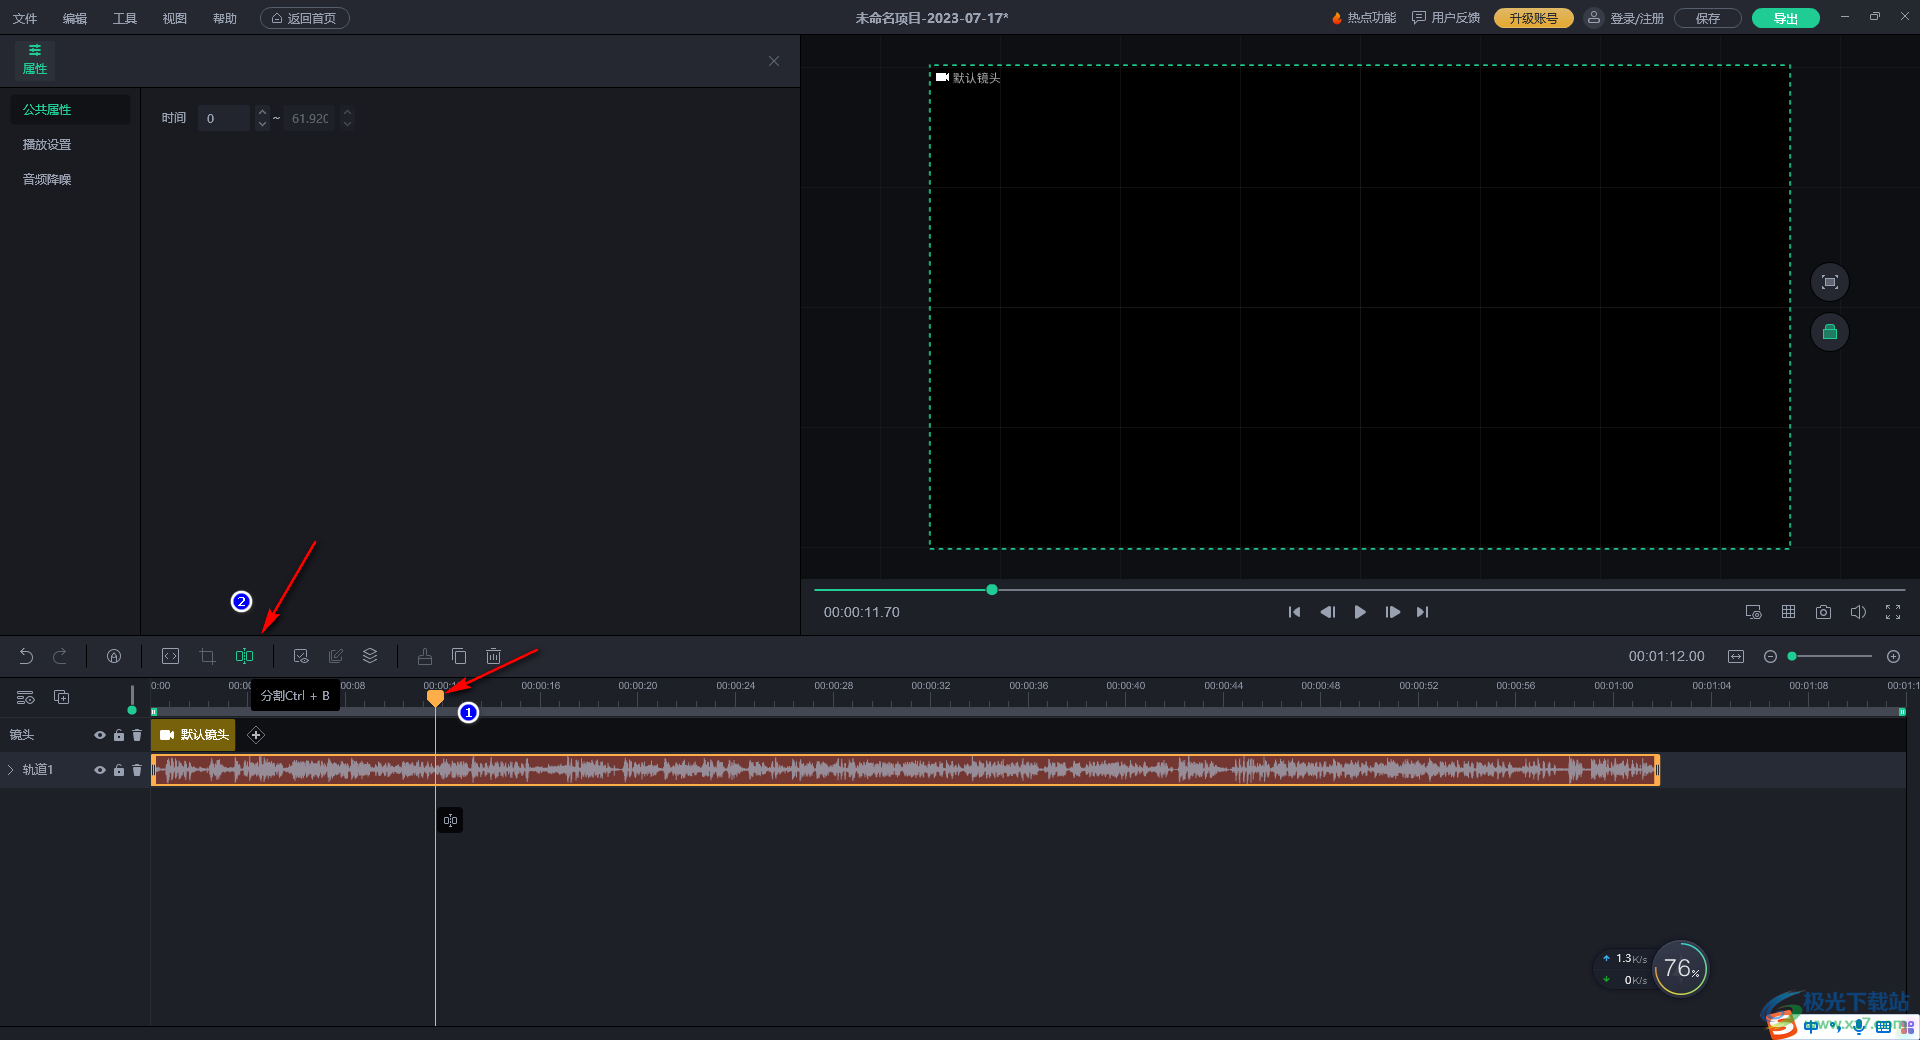Toggle the lock on the 轨道1 track
1920x1040 pixels.
click(119, 770)
